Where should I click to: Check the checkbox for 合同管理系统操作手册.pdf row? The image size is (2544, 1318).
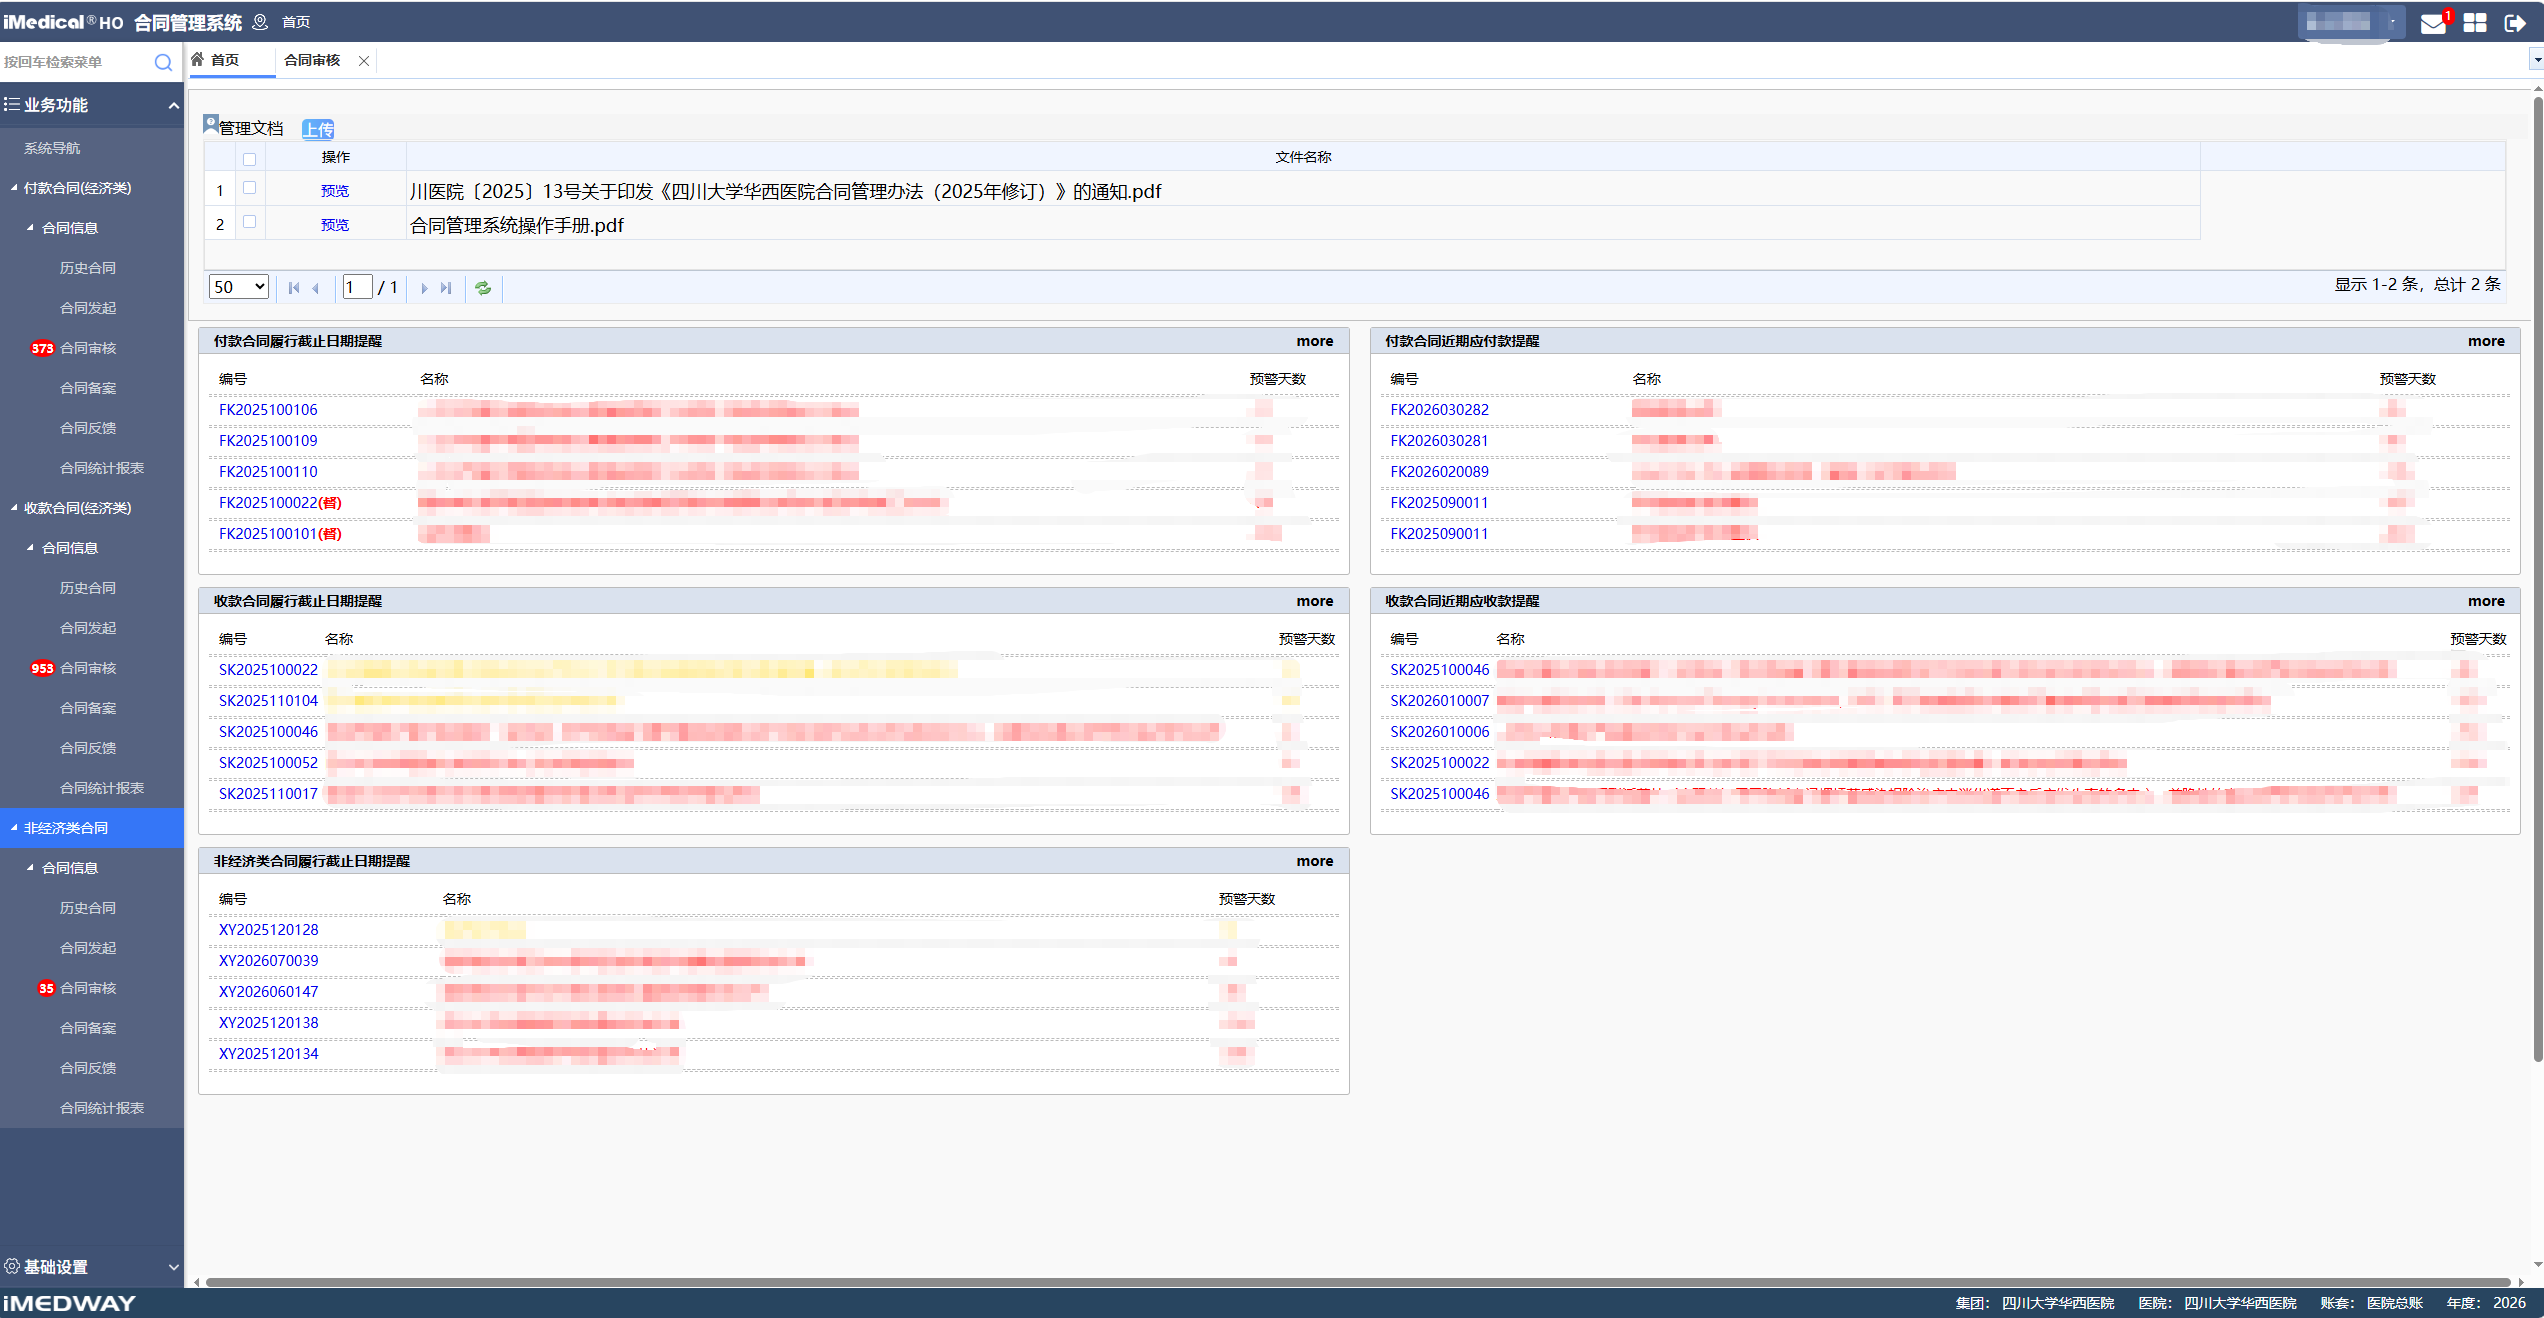250,222
